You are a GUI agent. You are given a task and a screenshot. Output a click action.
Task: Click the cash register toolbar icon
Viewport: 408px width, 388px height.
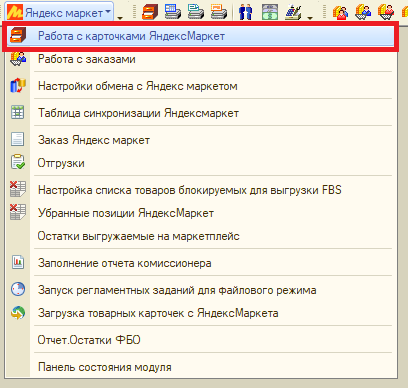[293, 12]
